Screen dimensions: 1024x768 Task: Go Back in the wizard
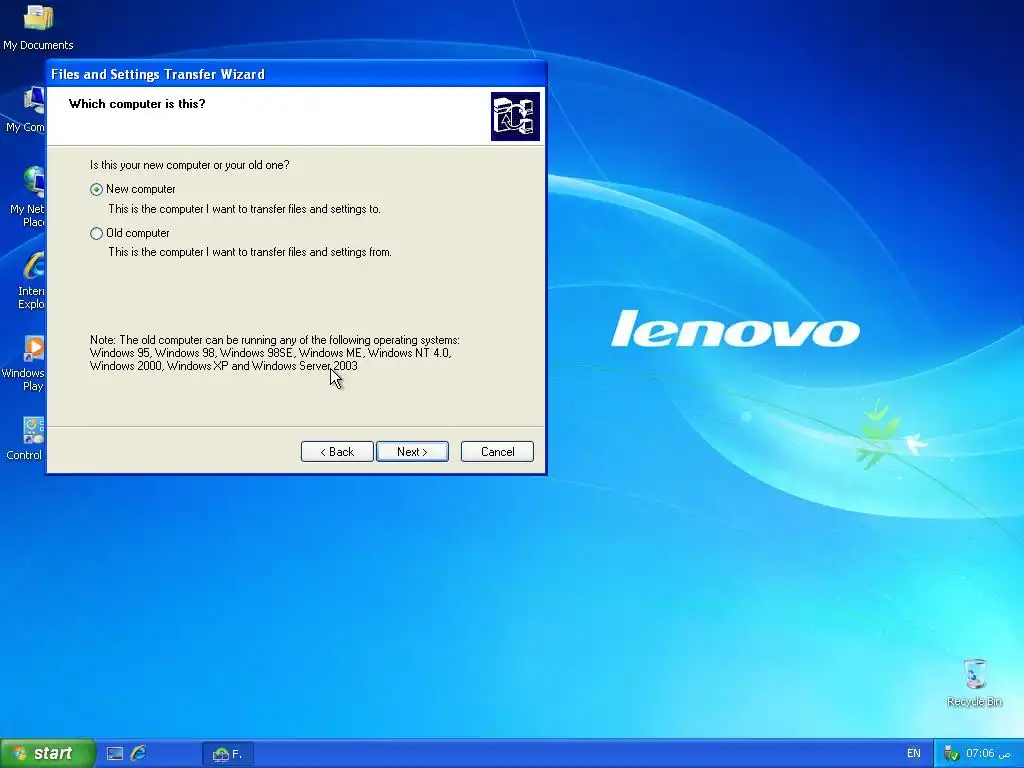pos(337,451)
